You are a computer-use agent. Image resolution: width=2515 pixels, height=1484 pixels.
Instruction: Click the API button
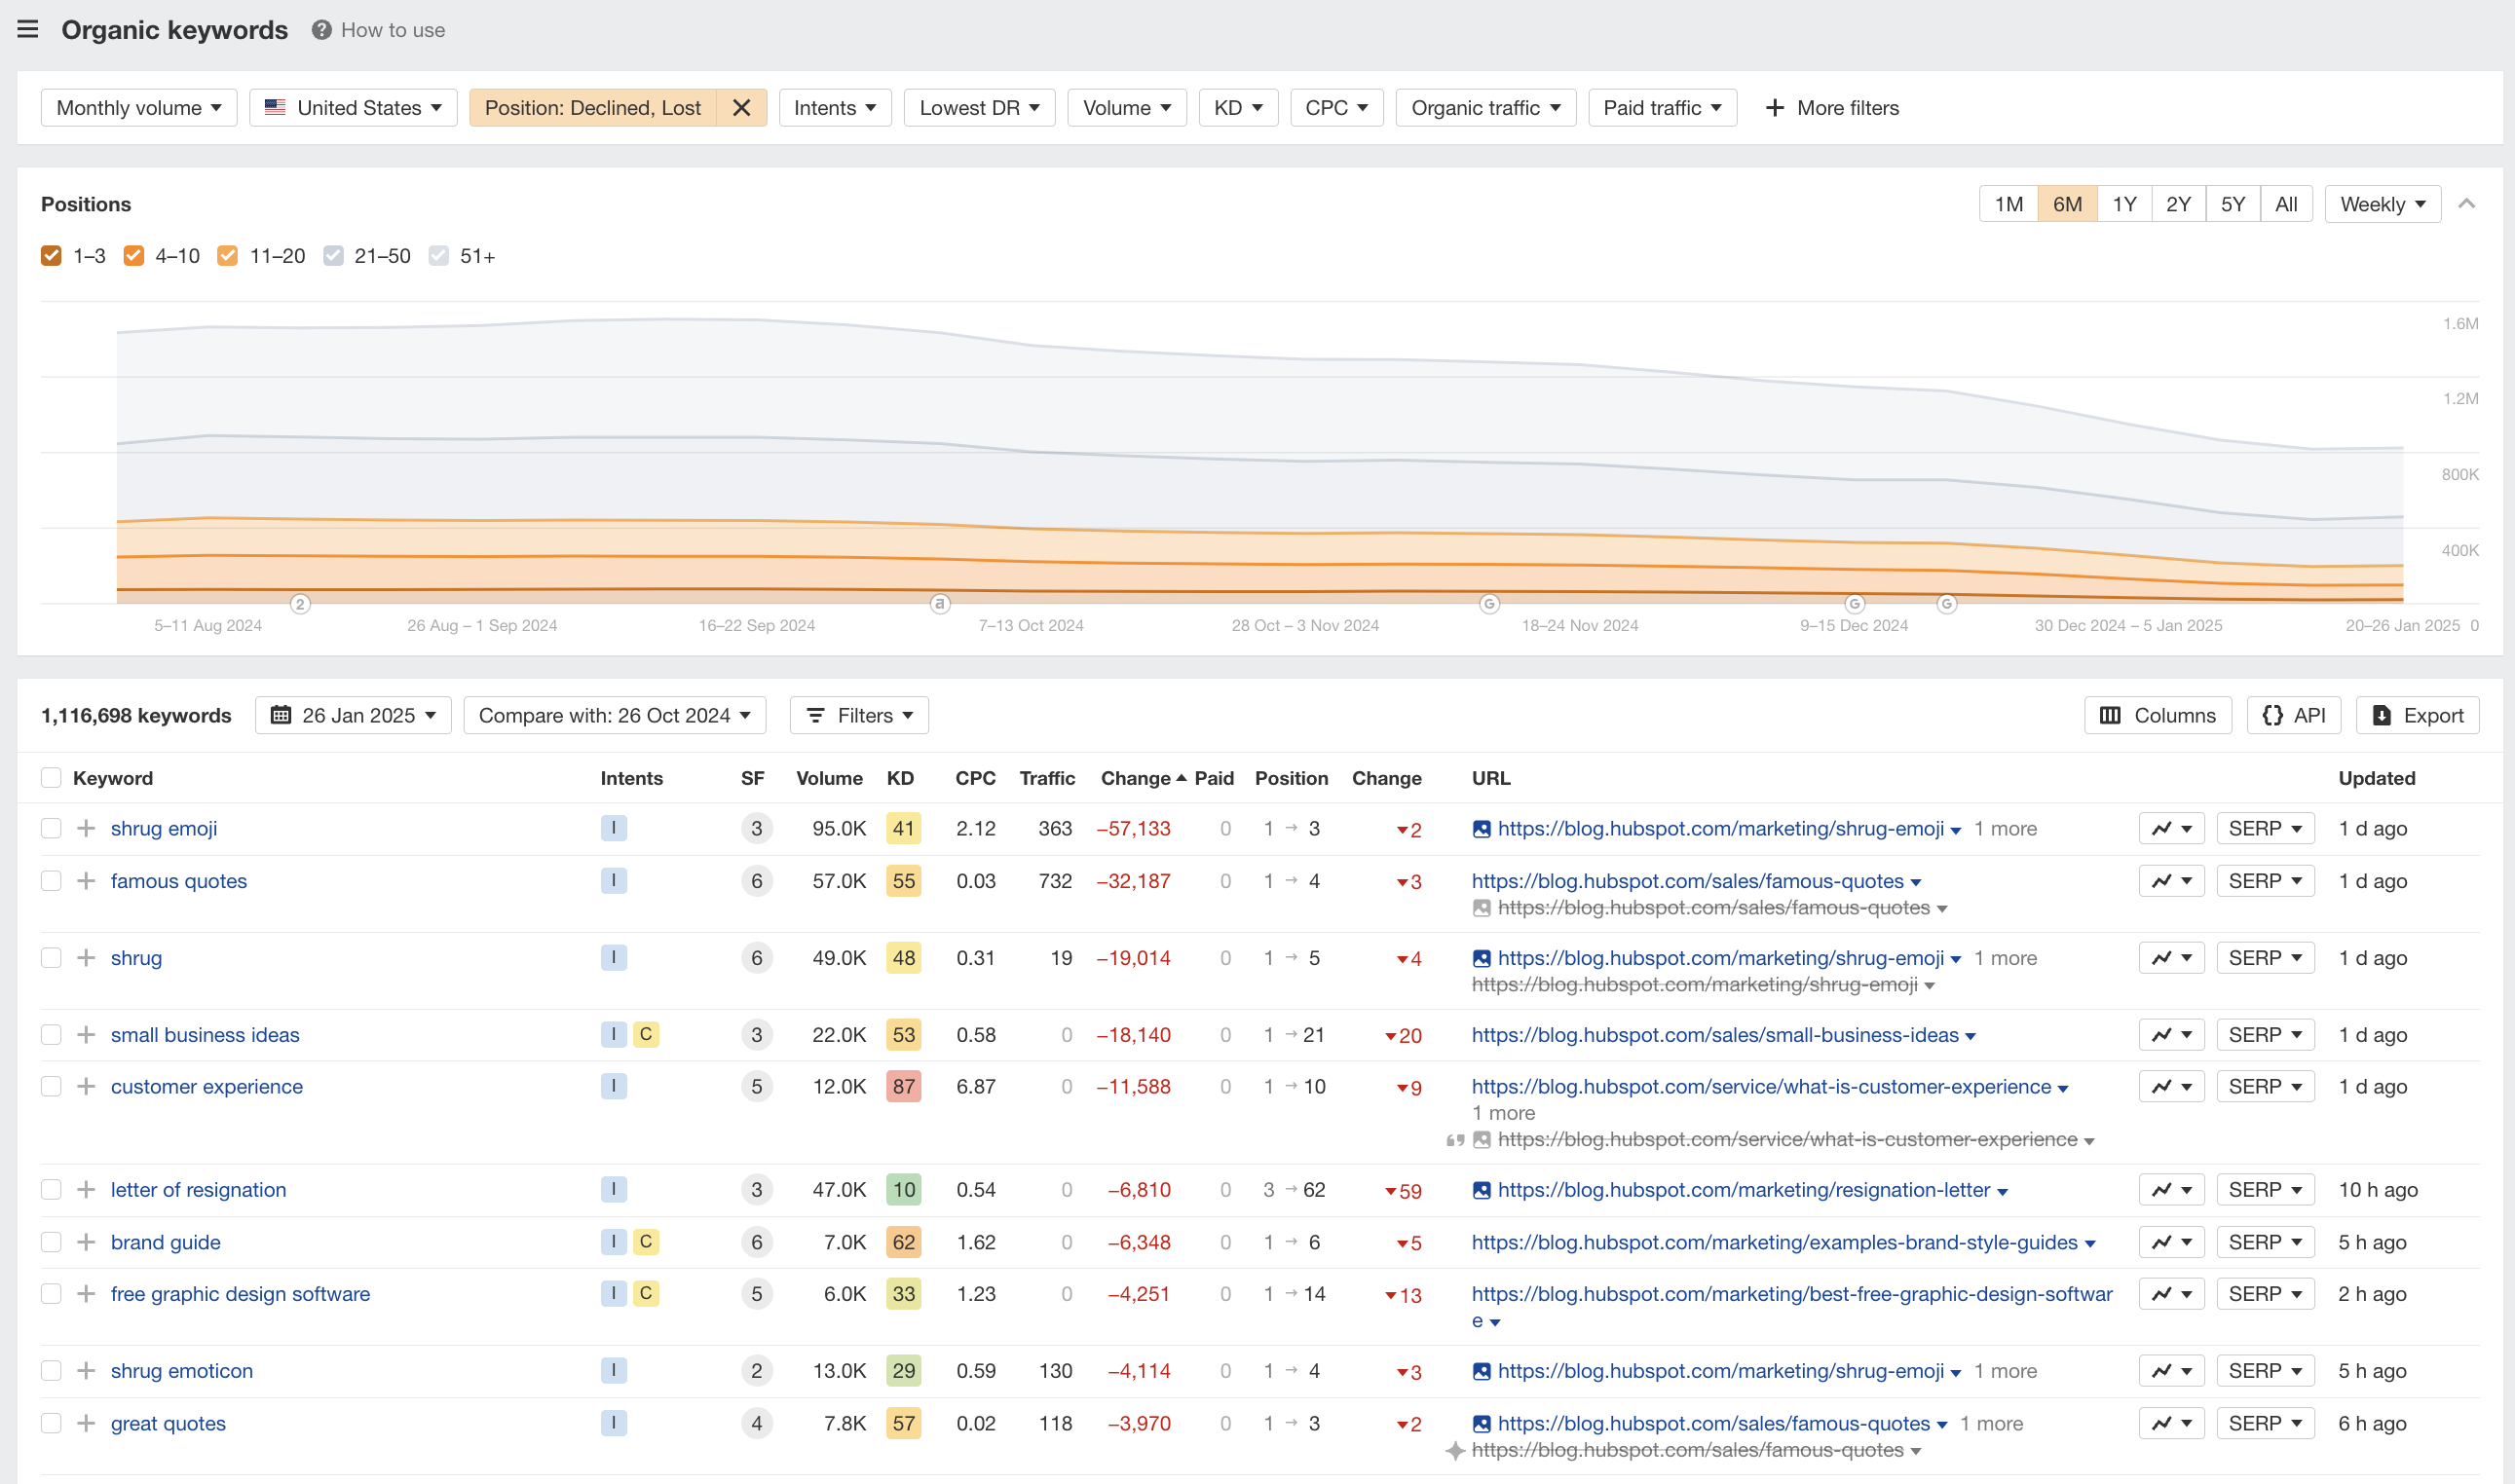click(2293, 716)
